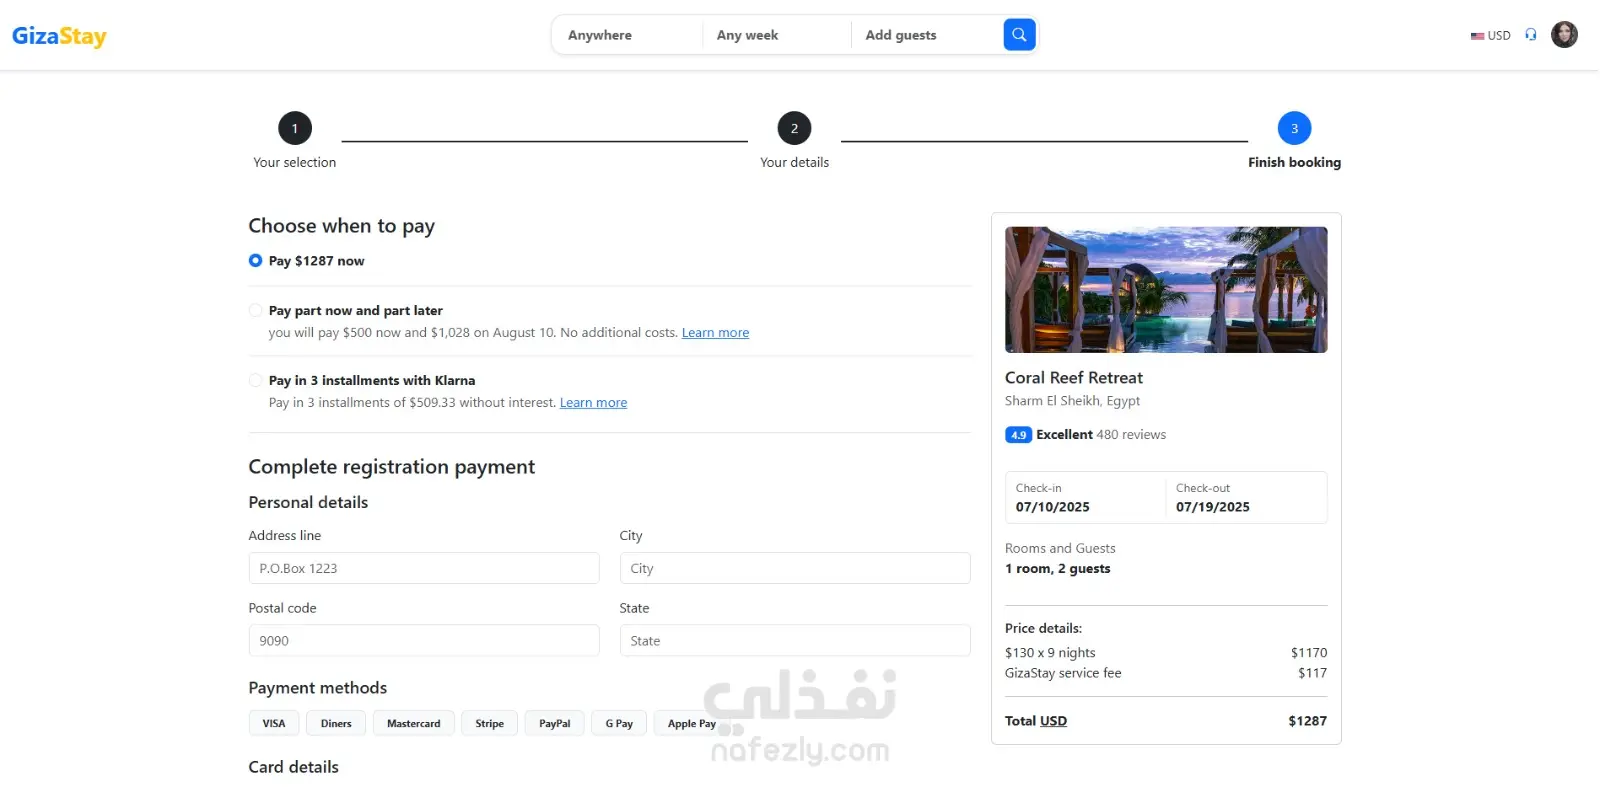Go to step 2 circle Your details
Image resolution: width=1600 pixels, height=787 pixels.
pyautogui.click(x=795, y=128)
